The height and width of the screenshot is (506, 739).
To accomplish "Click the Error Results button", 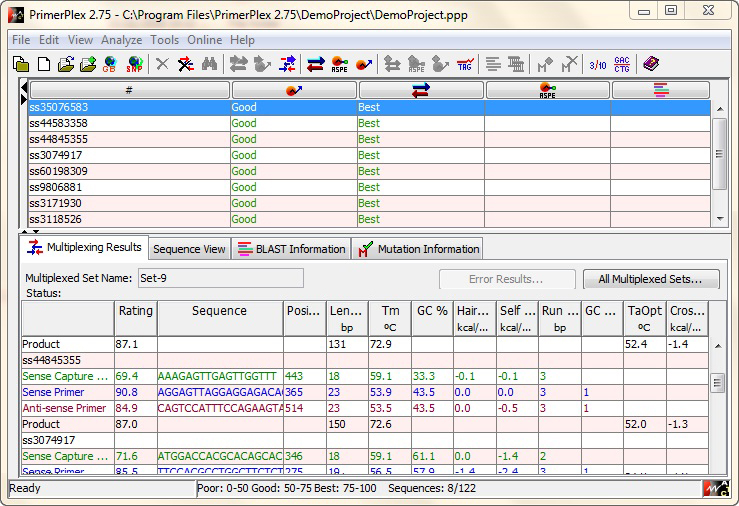I will tap(507, 279).
